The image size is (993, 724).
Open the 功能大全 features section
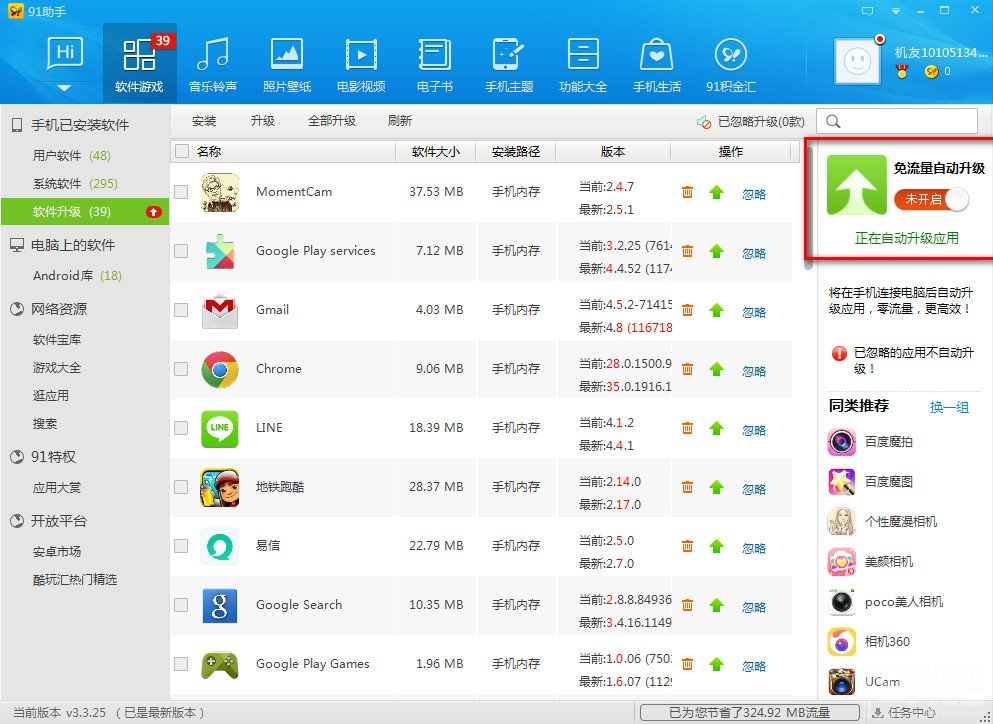click(x=583, y=64)
